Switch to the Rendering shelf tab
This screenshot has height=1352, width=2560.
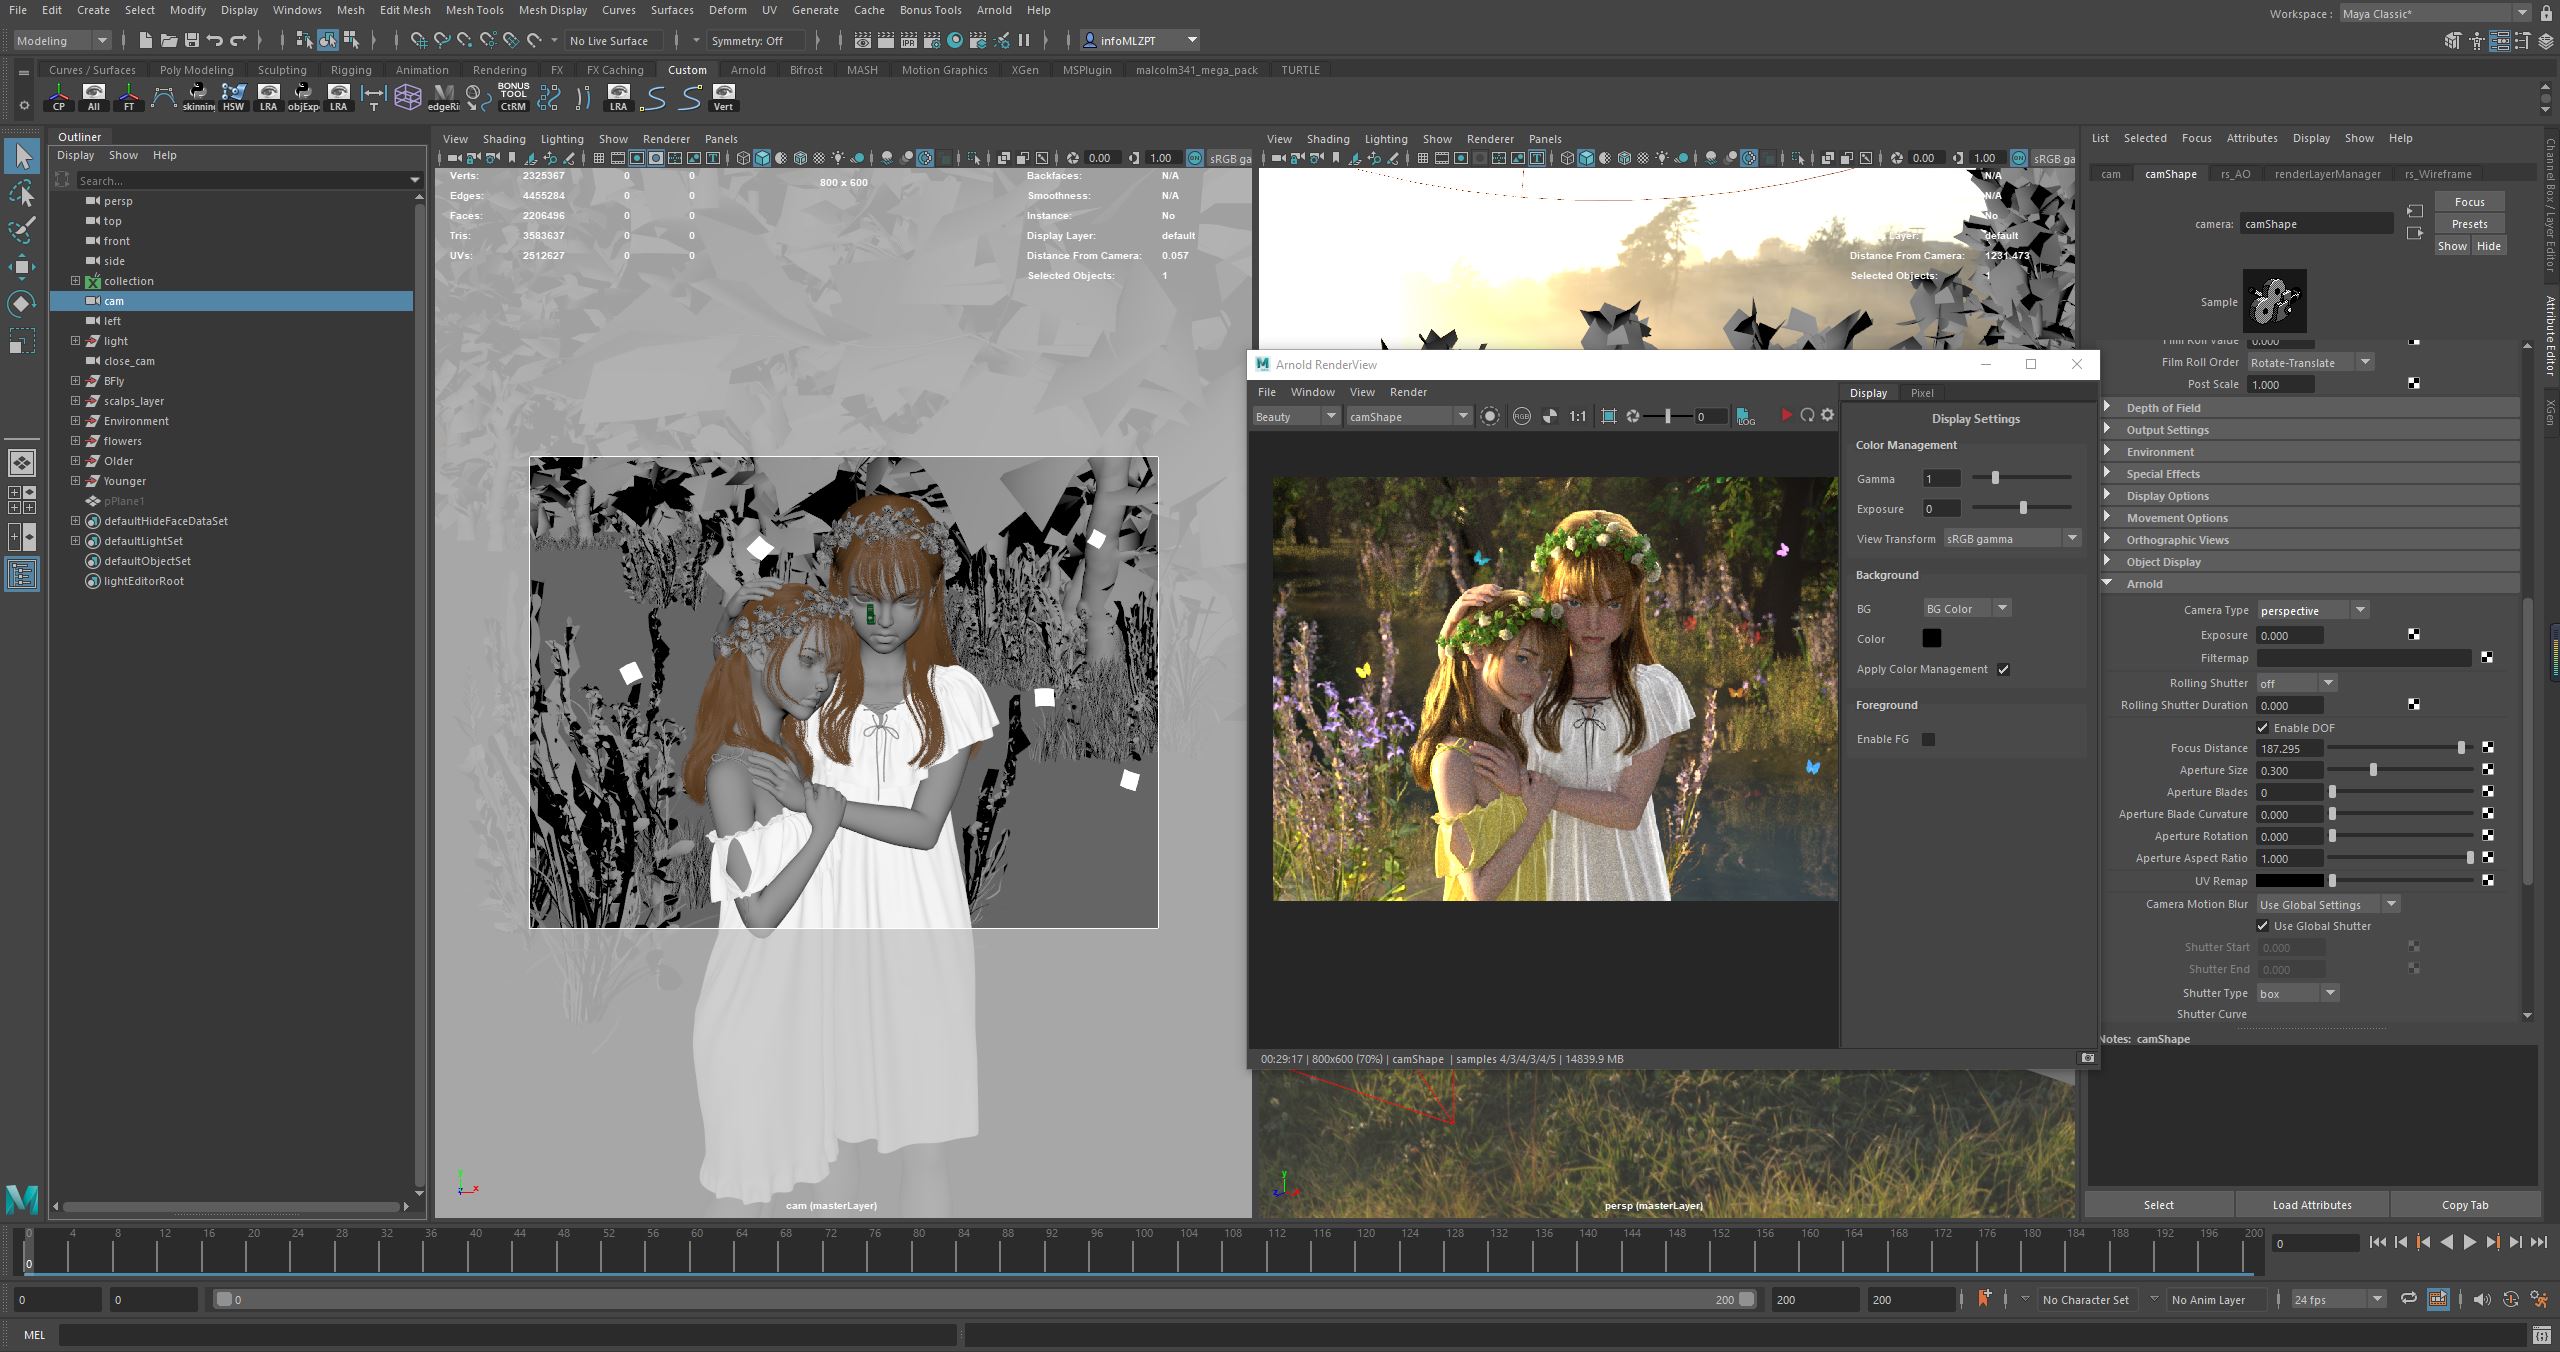499,70
